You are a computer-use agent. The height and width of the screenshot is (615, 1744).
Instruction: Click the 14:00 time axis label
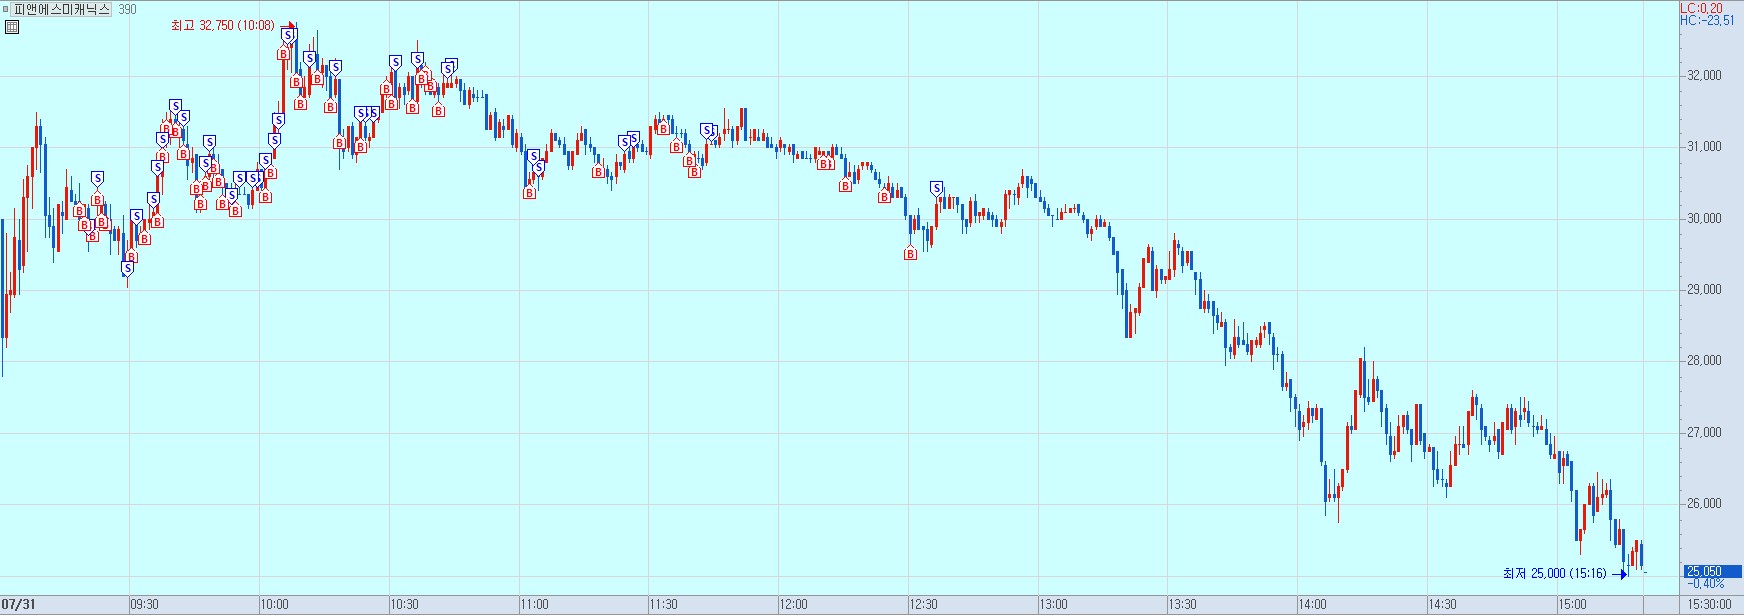click(x=1312, y=604)
